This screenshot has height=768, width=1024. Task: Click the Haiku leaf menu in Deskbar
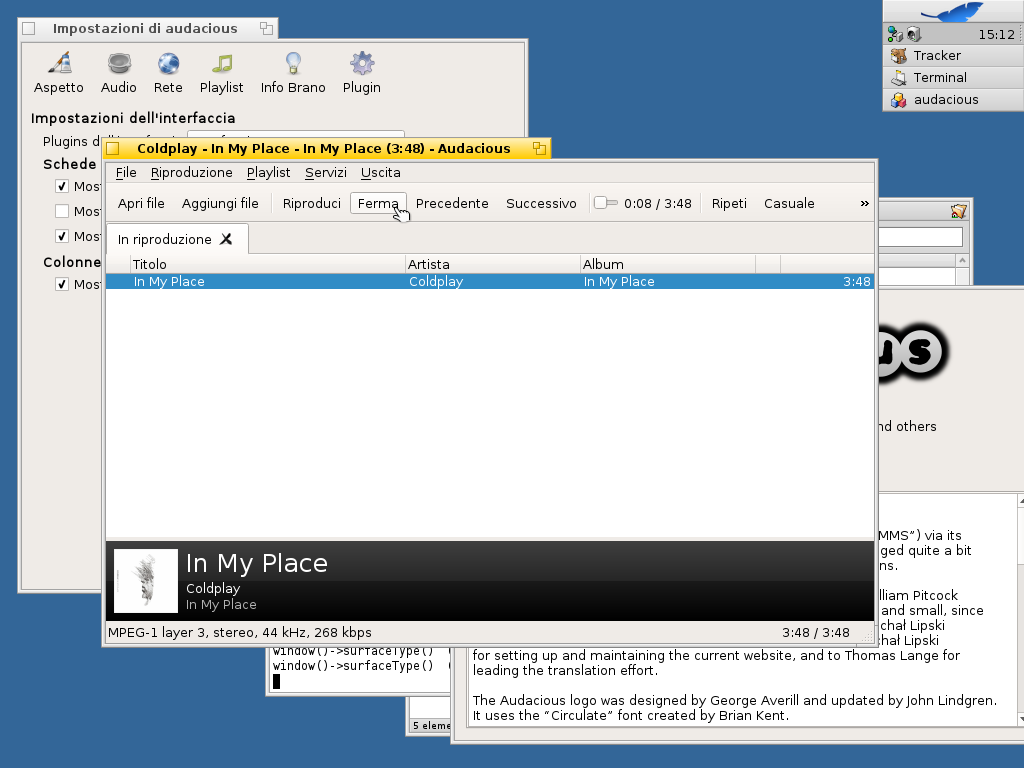pyautogui.click(x=953, y=12)
